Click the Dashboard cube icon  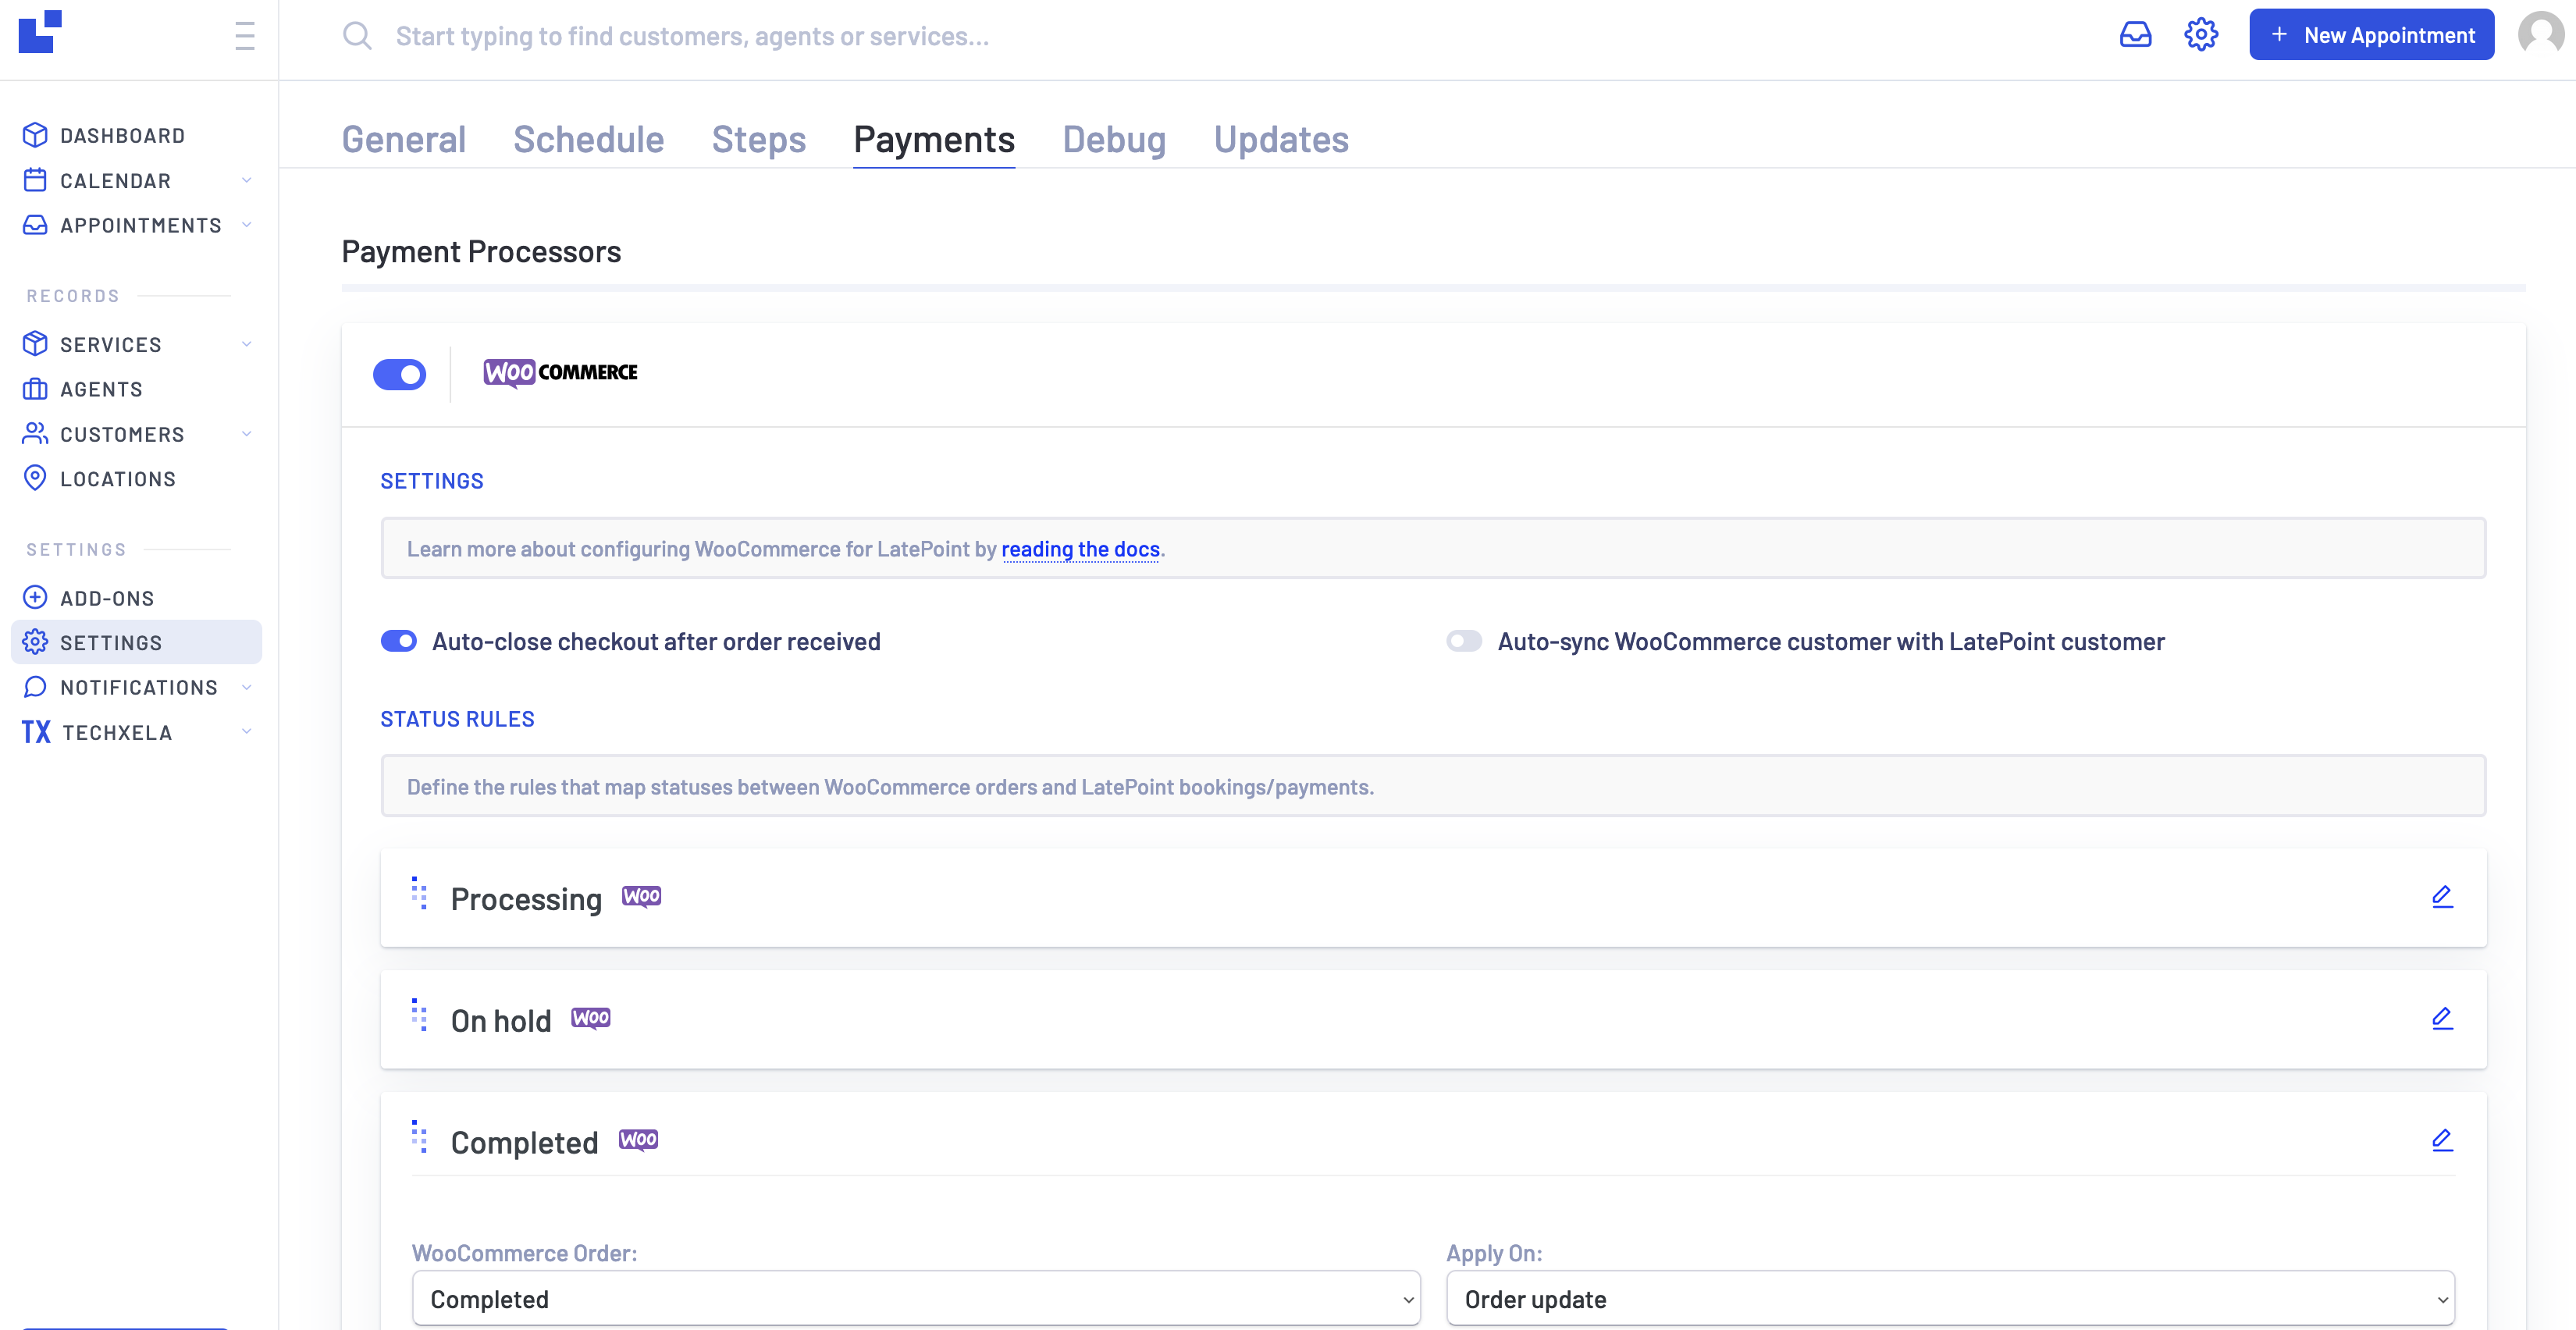[x=35, y=135]
